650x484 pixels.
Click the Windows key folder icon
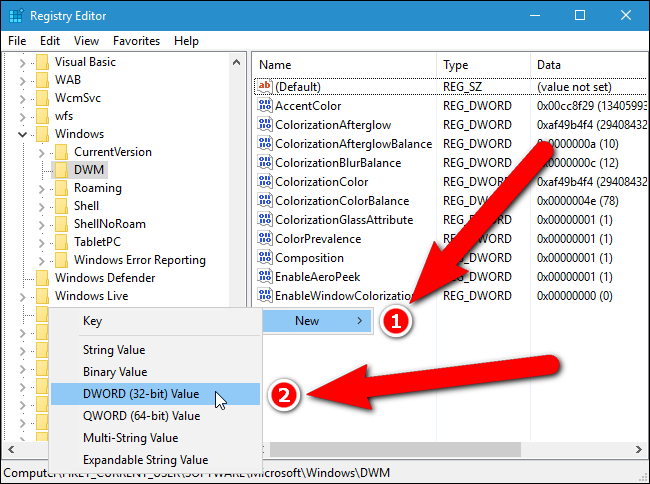(x=42, y=134)
